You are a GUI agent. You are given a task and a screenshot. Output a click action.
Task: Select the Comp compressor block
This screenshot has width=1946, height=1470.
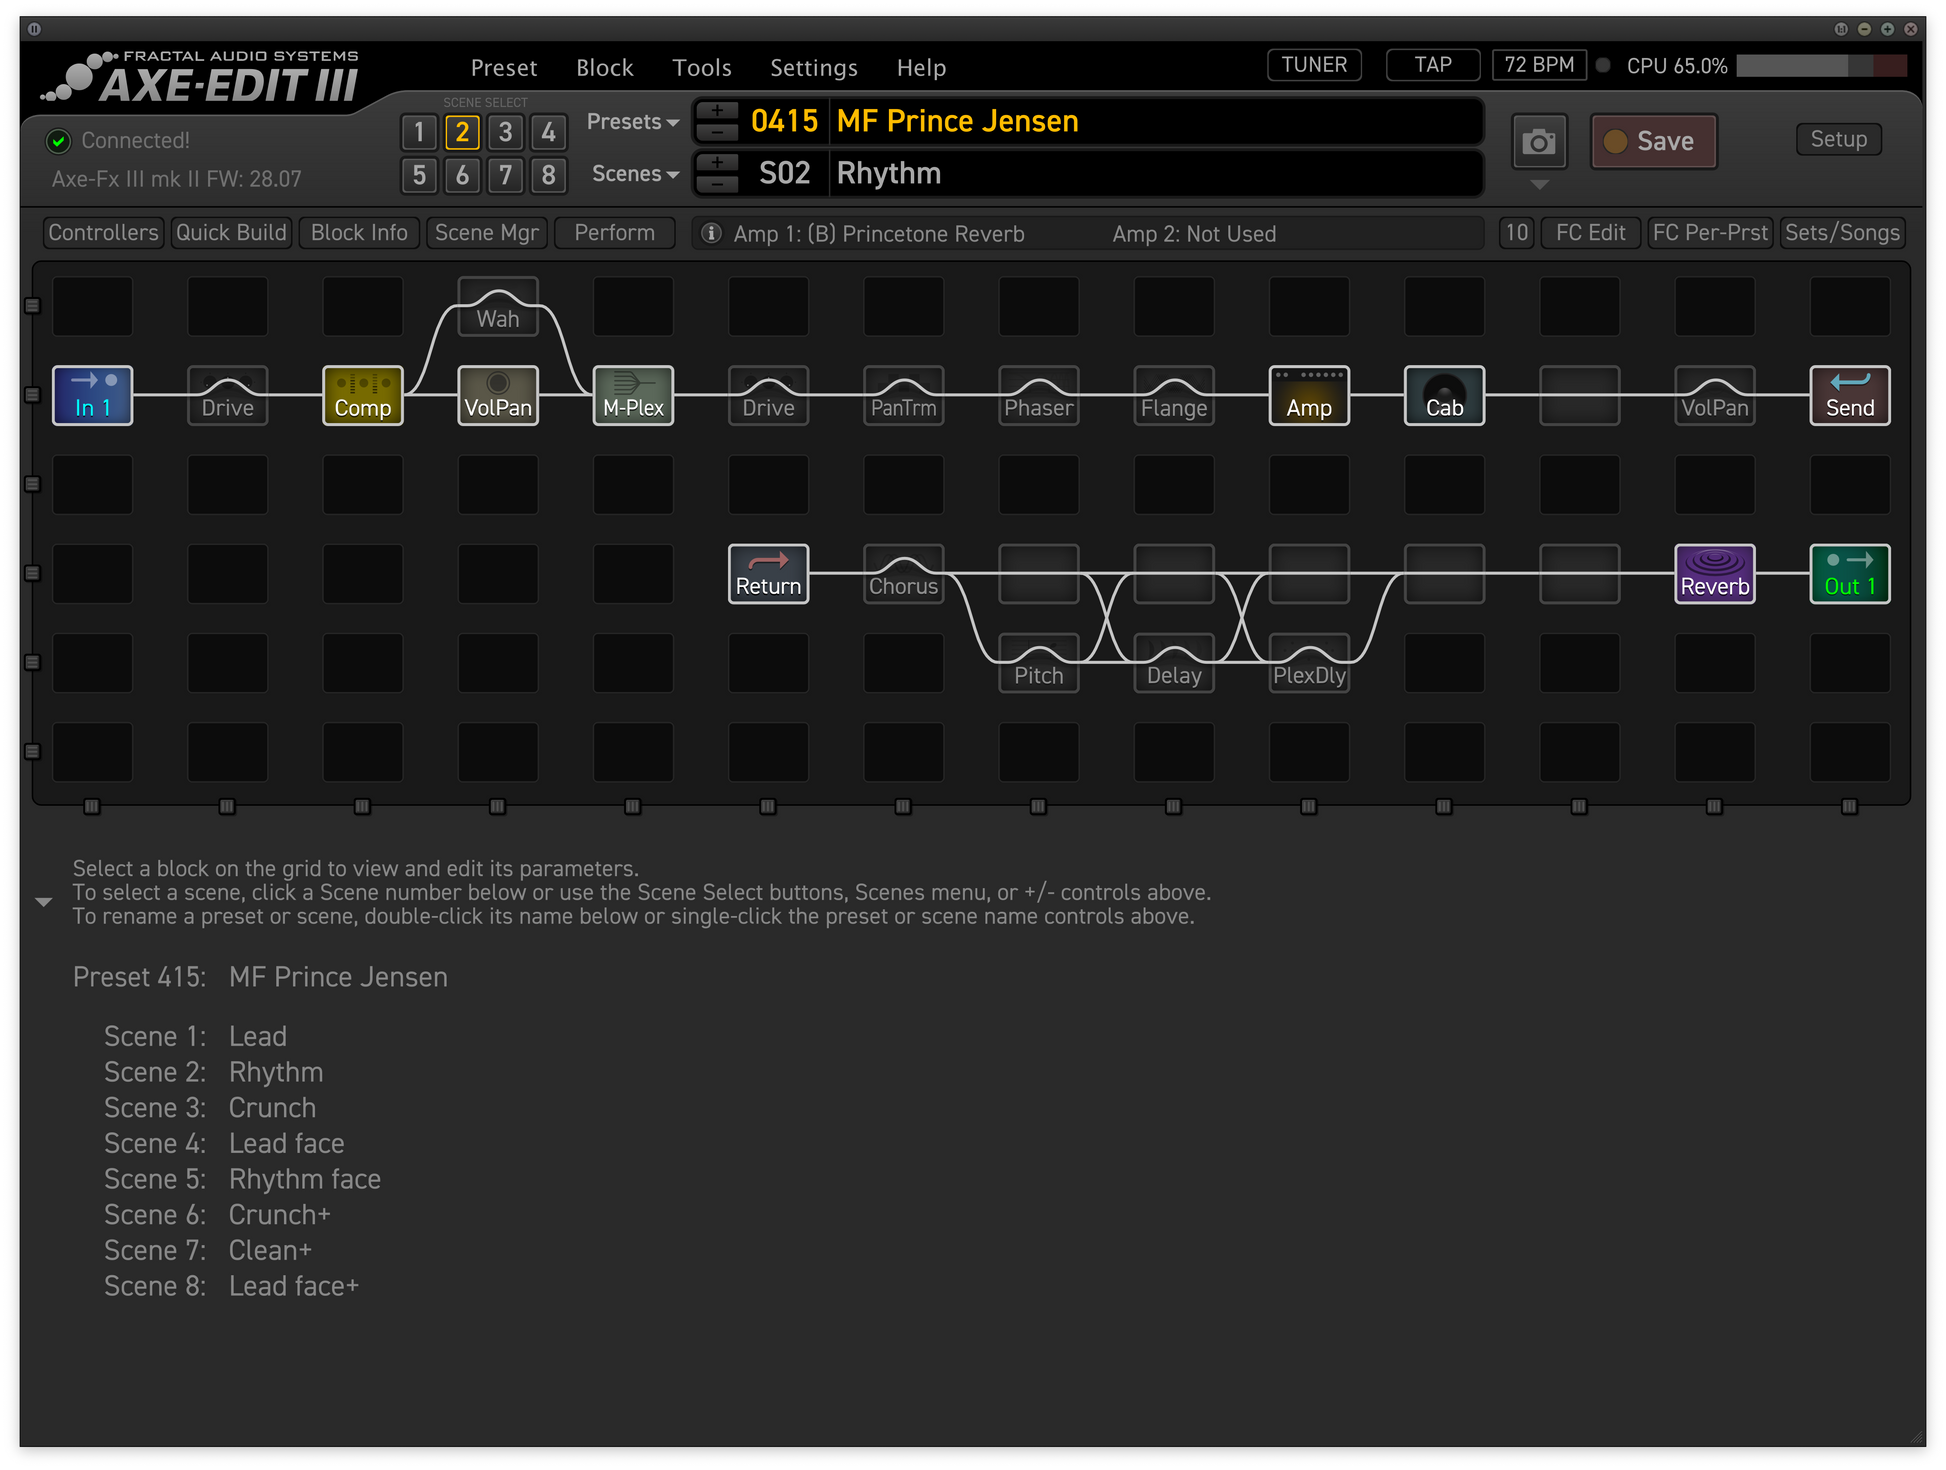click(362, 396)
